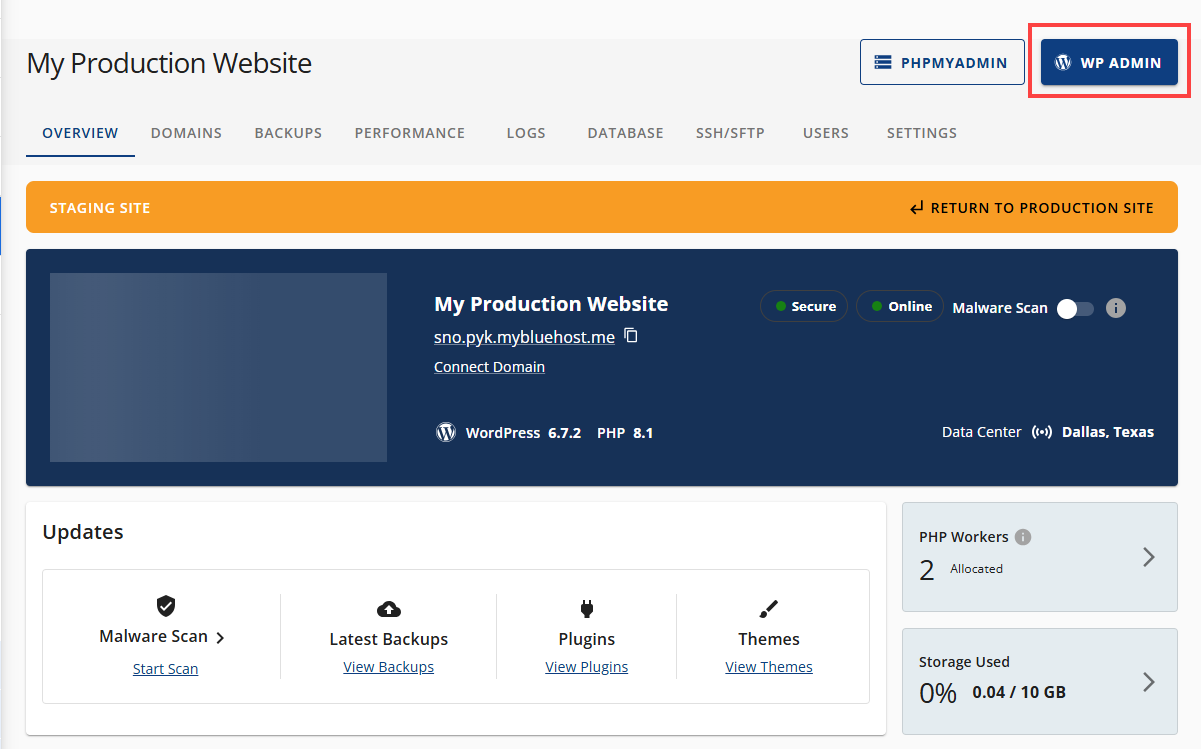Click the '0.04 / 10 GB' storage value
This screenshot has height=749, width=1201.
coord(1019,692)
